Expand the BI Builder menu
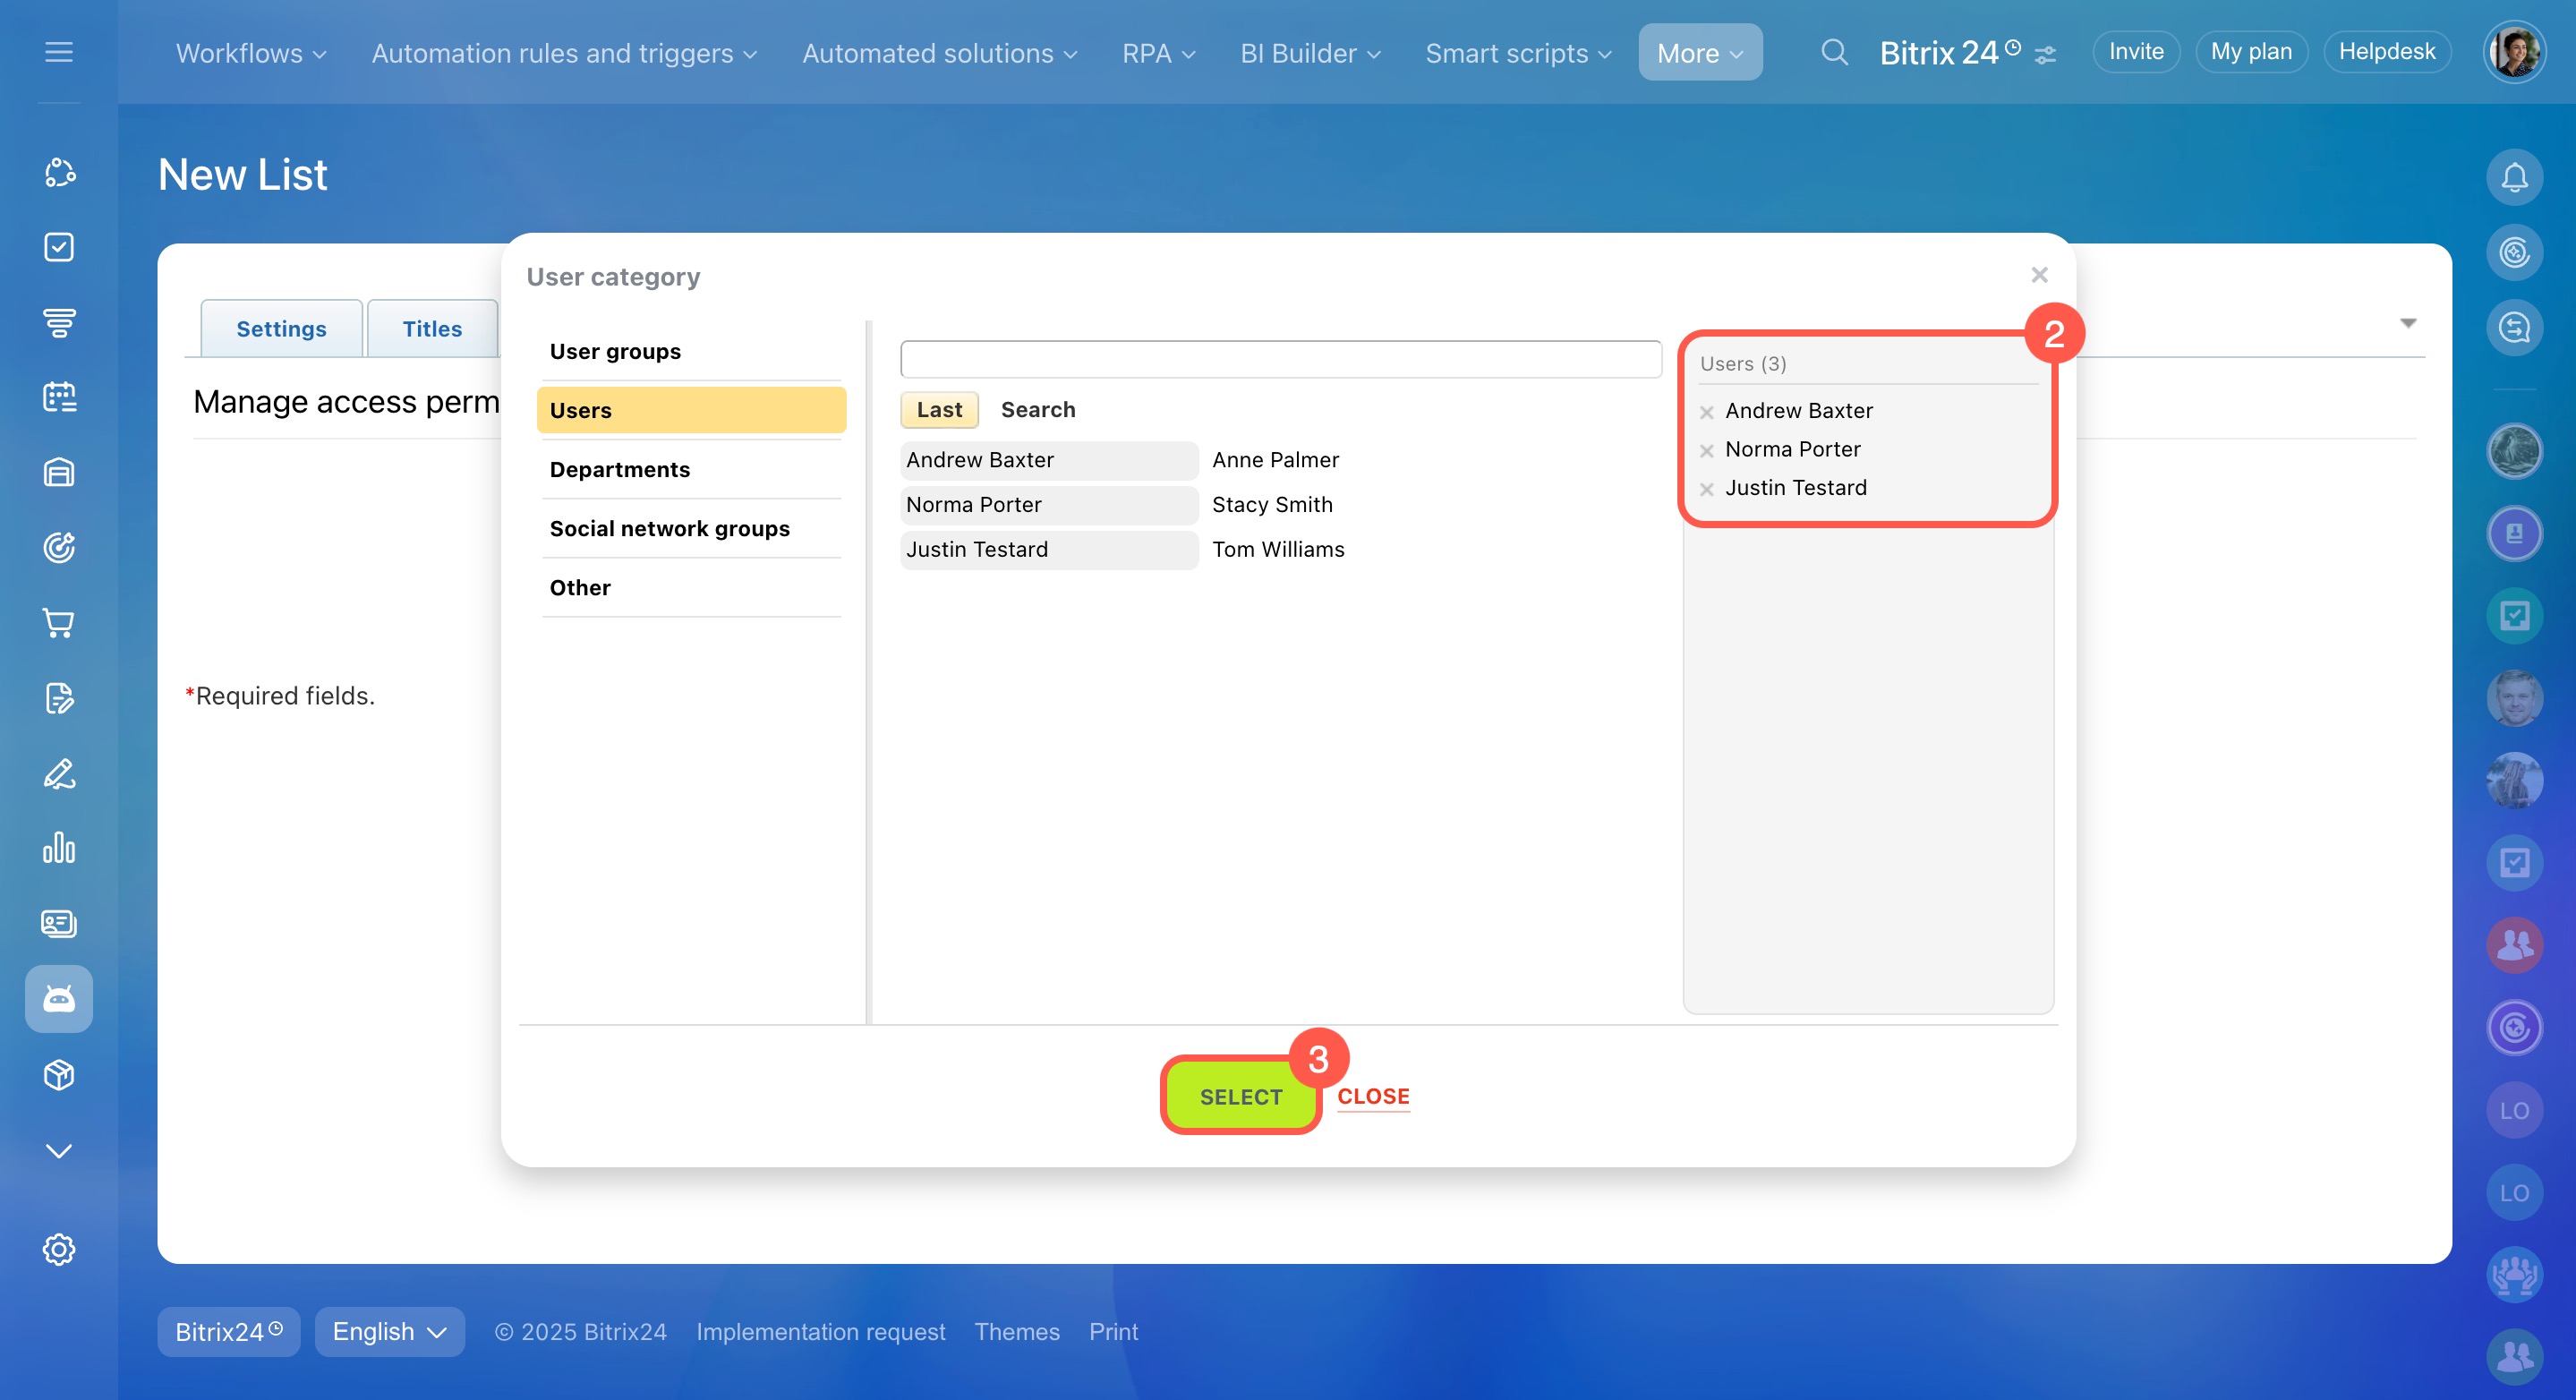Image resolution: width=2576 pixels, height=1400 pixels. tap(1310, 53)
